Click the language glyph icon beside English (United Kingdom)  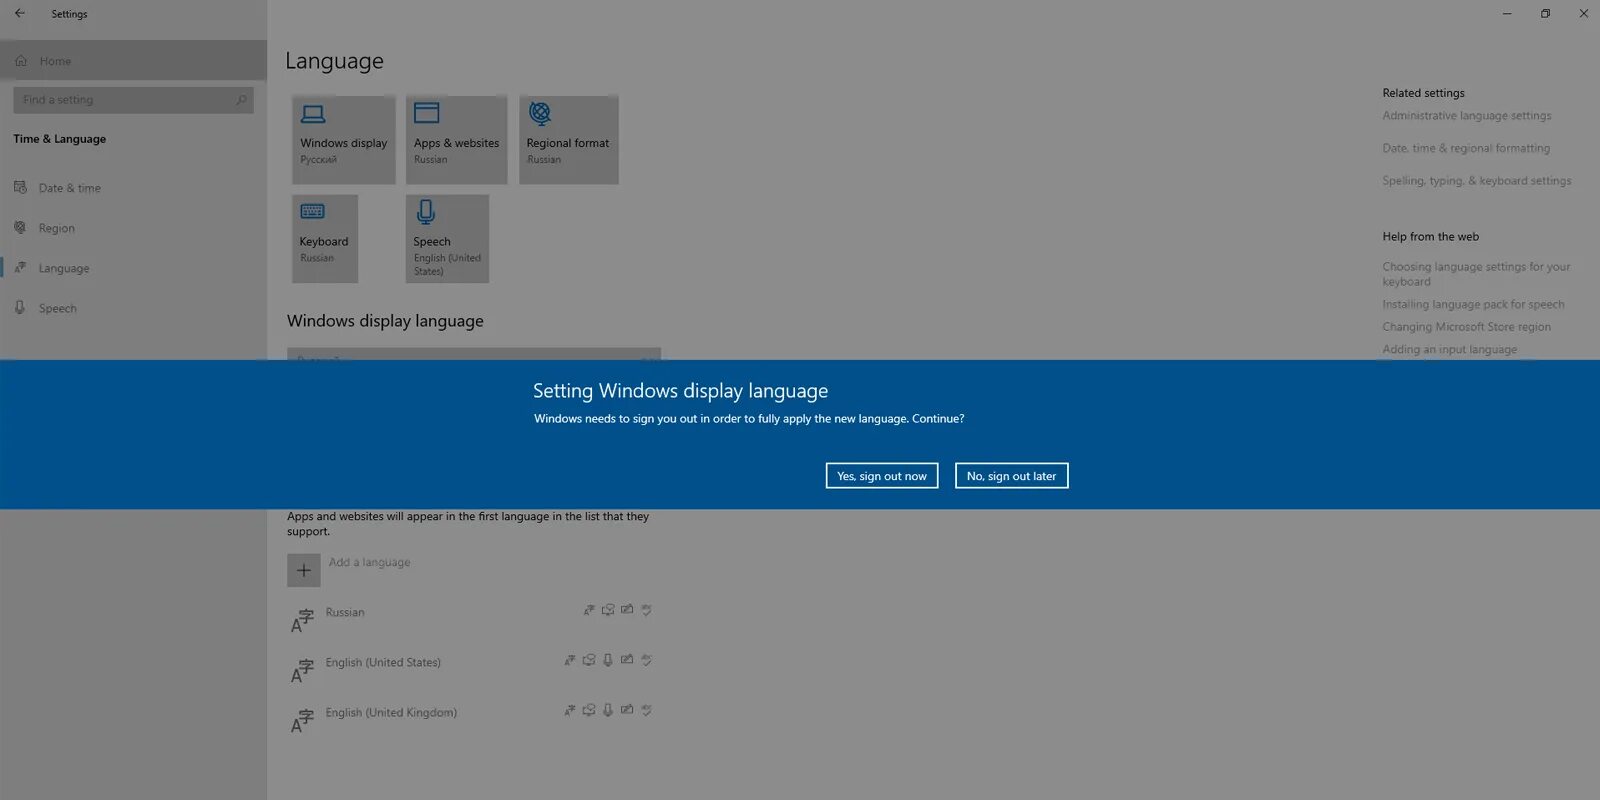pyautogui.click(x=302, y=721)
